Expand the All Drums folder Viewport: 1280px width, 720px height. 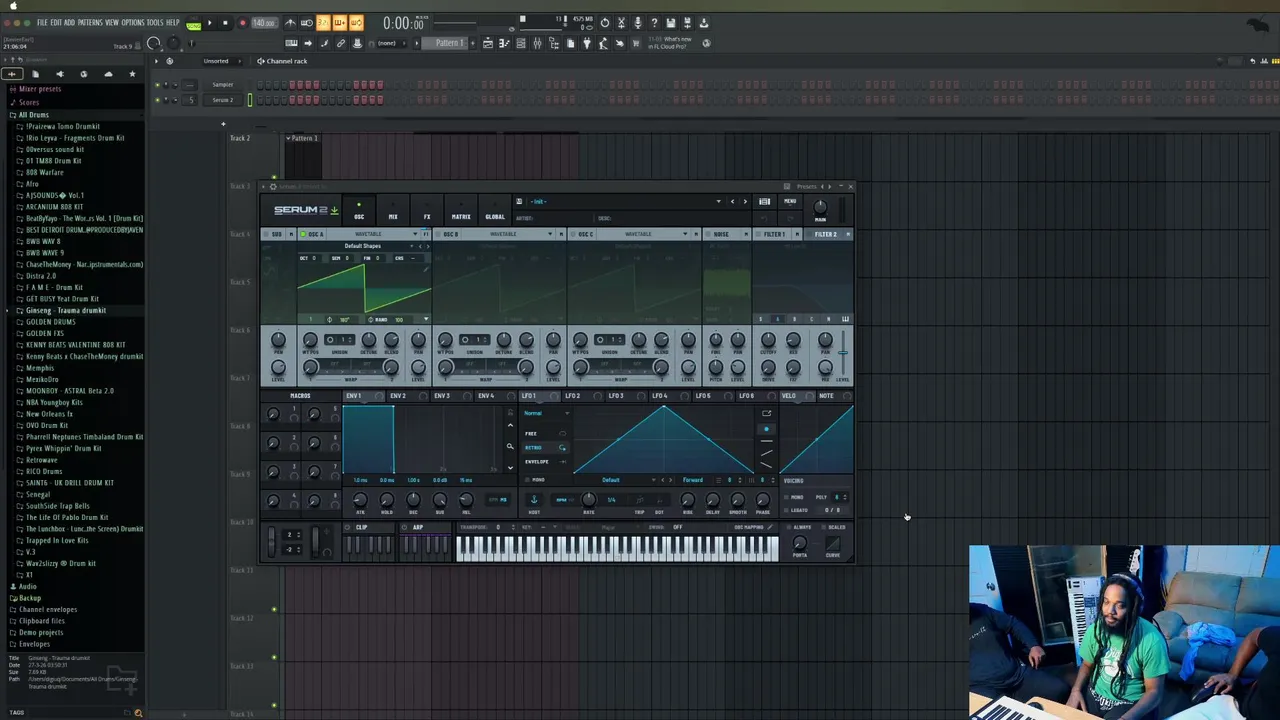[33, 115]
